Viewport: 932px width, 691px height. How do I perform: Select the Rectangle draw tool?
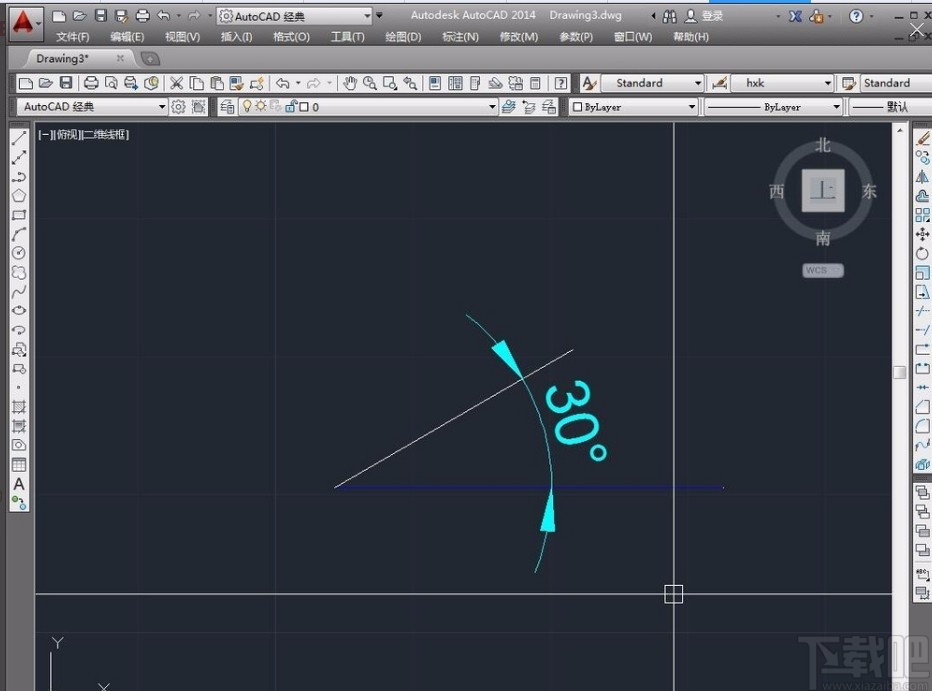point(18,214)
